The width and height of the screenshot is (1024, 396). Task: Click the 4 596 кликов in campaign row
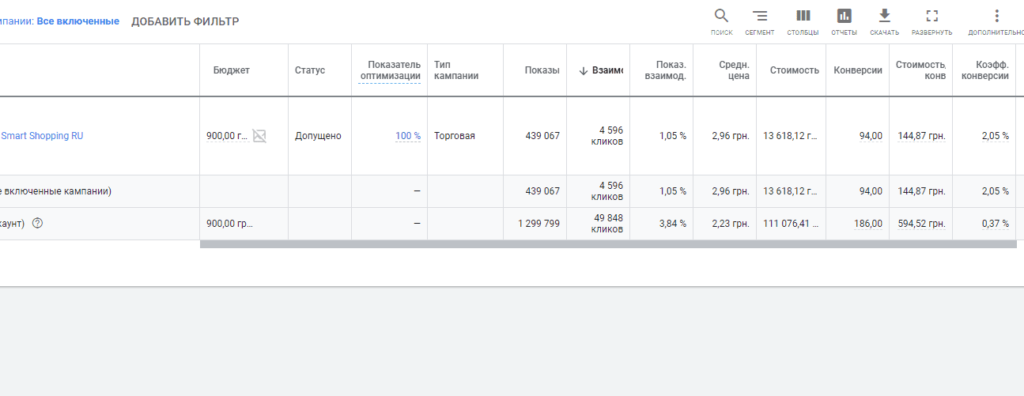[607, 136]
